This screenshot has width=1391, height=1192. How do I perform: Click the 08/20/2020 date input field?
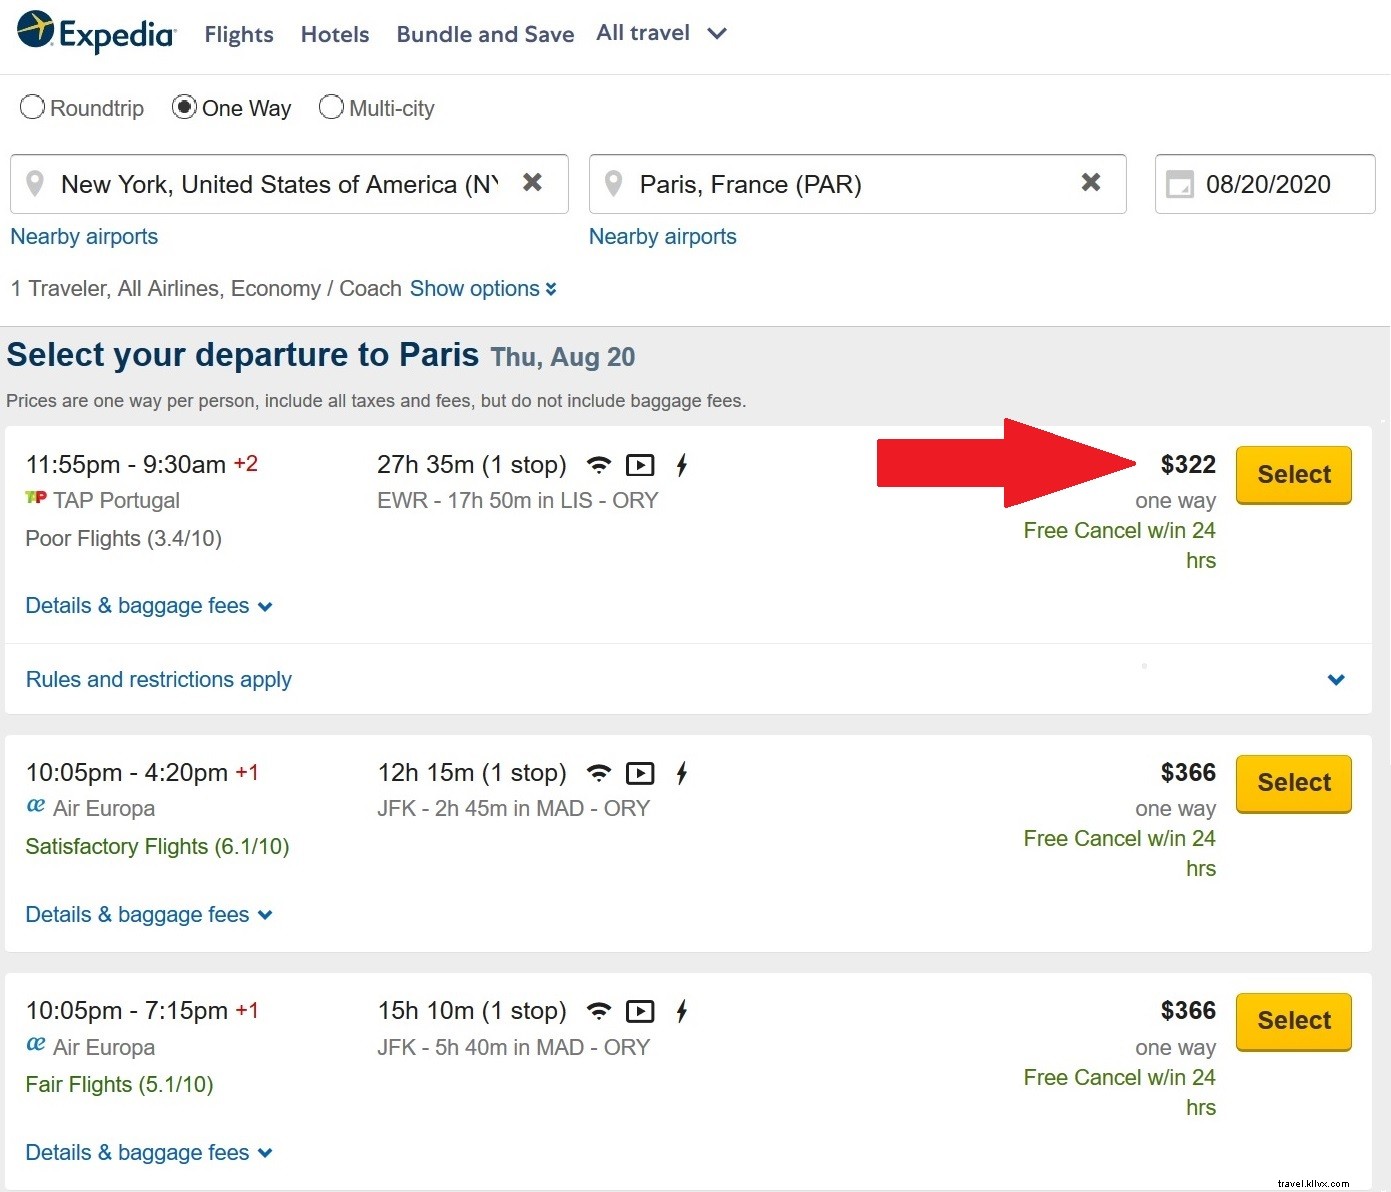pyautogui.click(x=1270, y=184)
